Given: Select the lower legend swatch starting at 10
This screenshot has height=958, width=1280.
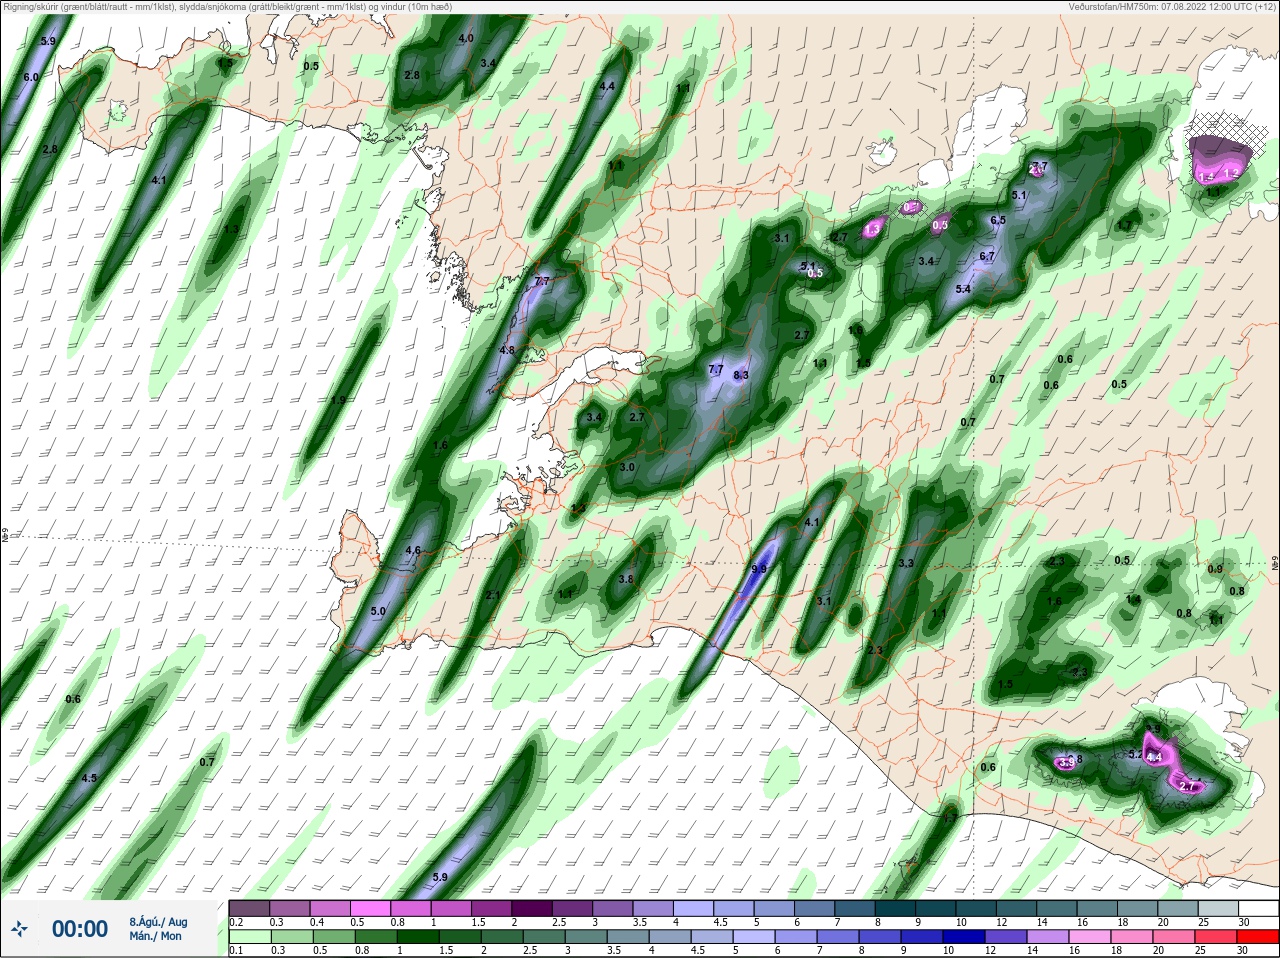Looking at the screenshot, I should (x=962, y=937).
